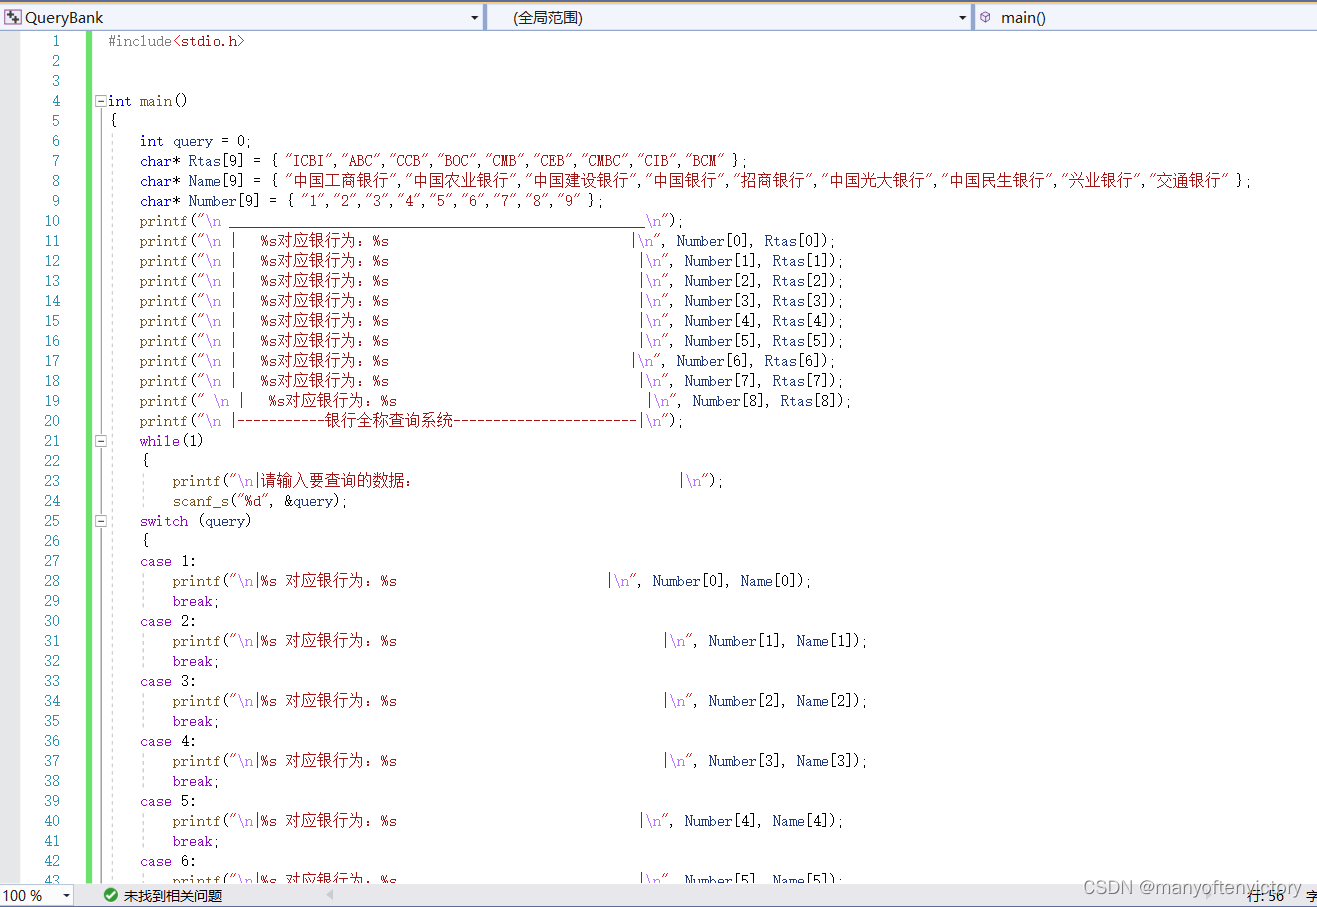The height and width of the screenshot is (907, 1317).
Task: Click the switch (query) statement
Action: (x=195, y=521)
